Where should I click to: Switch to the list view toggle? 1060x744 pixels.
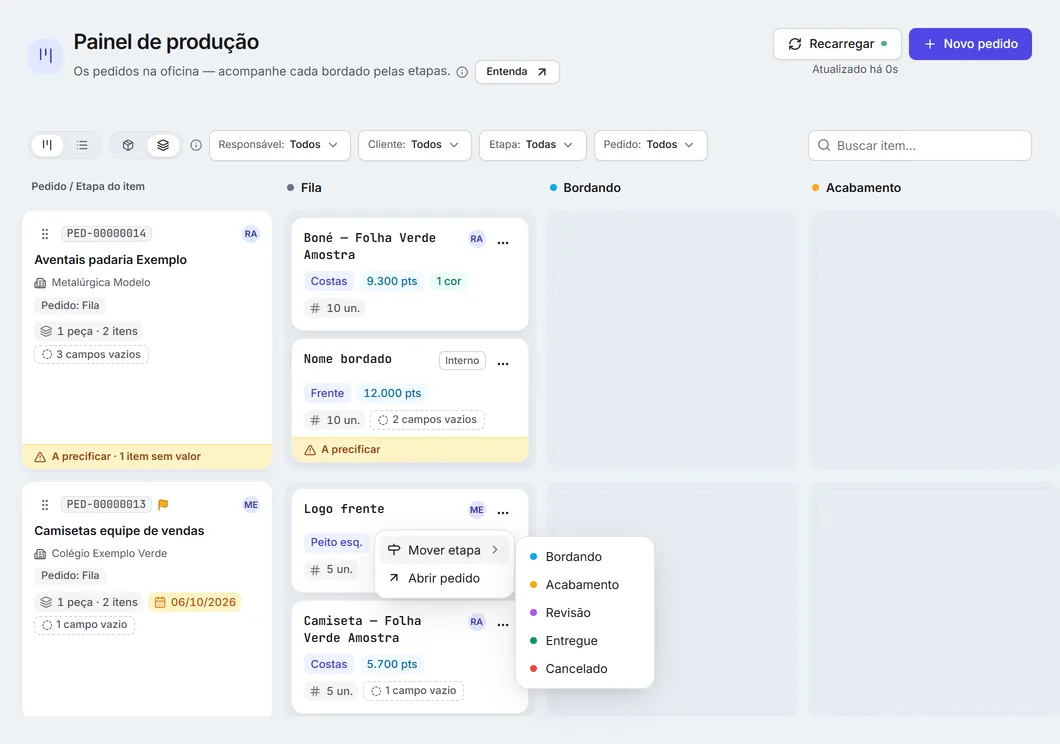pyautogui.click(x=82, y=145)
